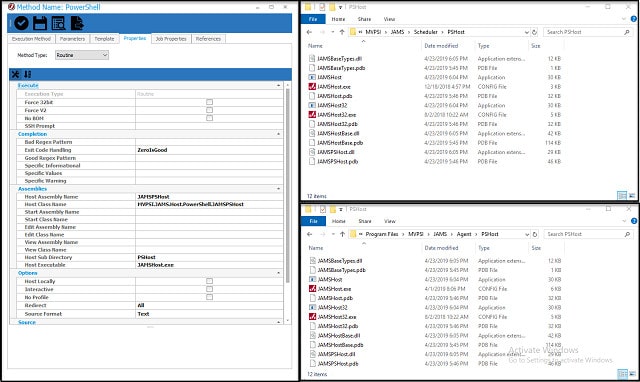The height and width of the screenshot is (382, 640).
Task: Click the floppy disk Save icon
Action: click(x=40, y=23)
